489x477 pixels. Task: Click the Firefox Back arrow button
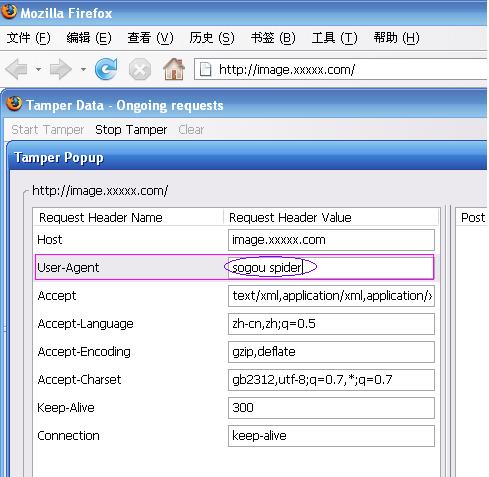16,69
